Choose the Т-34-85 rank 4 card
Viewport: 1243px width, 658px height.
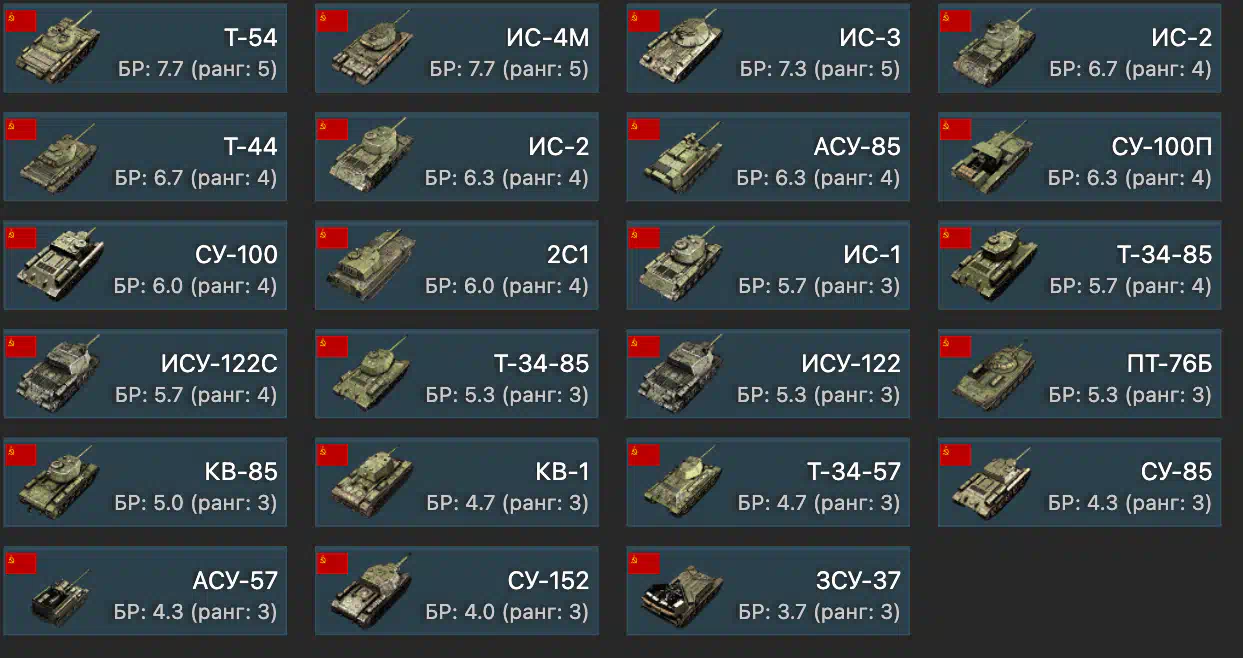tap(1079, 265)
